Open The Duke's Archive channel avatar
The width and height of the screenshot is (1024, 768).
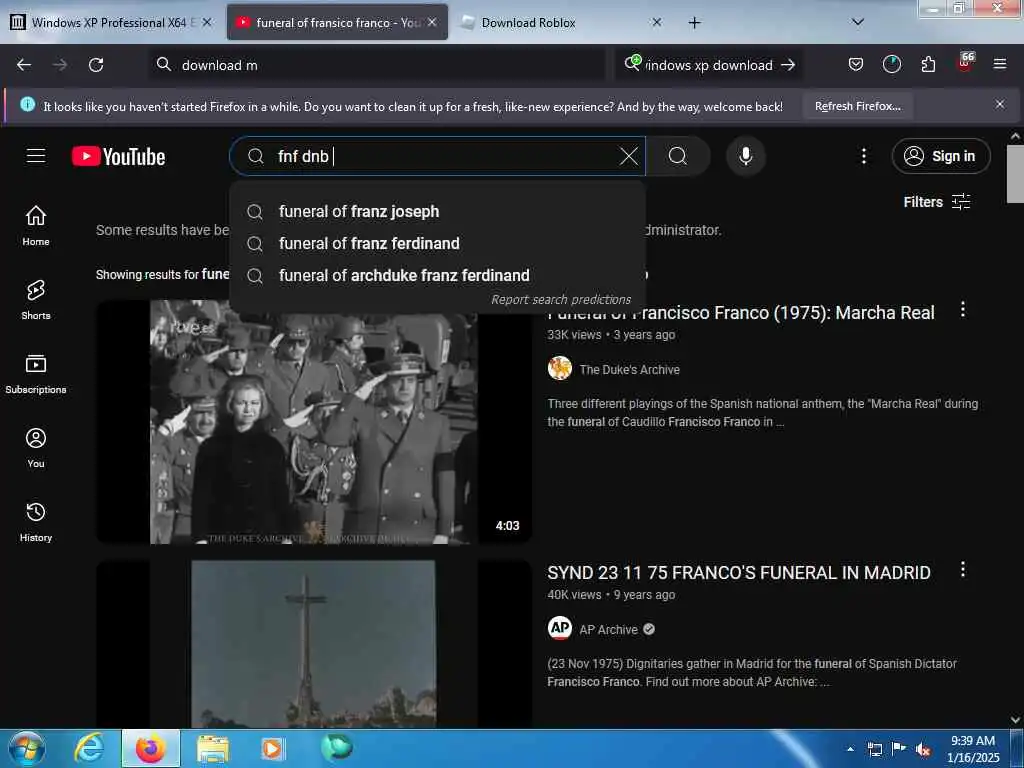(560, 368)
